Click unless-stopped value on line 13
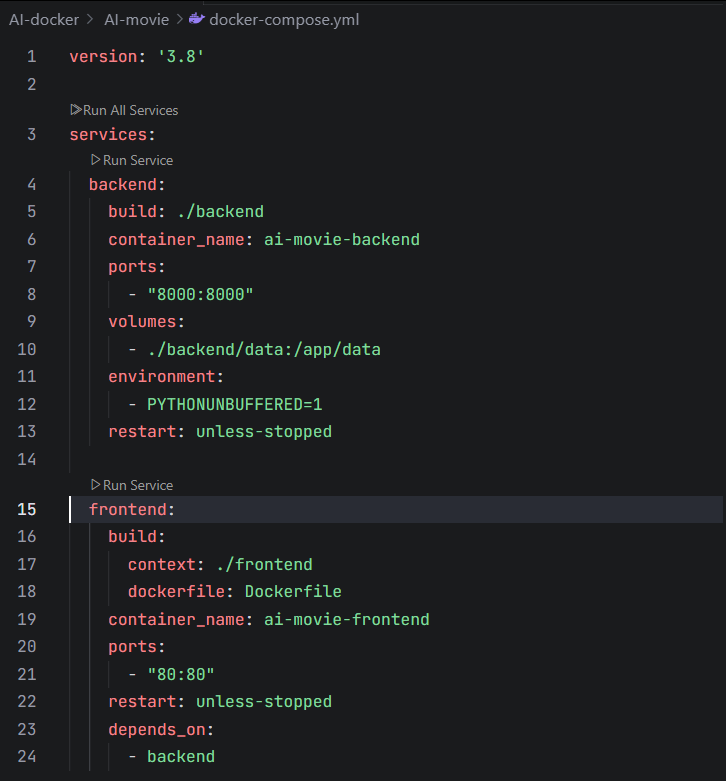This screenshot has height=781, width=726. 264,431
